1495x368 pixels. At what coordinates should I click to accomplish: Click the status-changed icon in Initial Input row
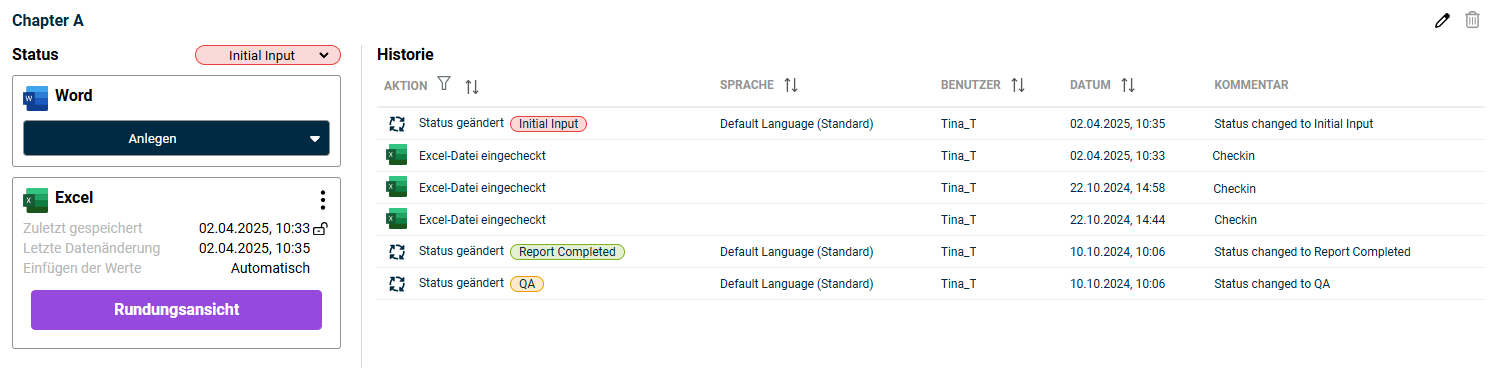click(397, 124)
